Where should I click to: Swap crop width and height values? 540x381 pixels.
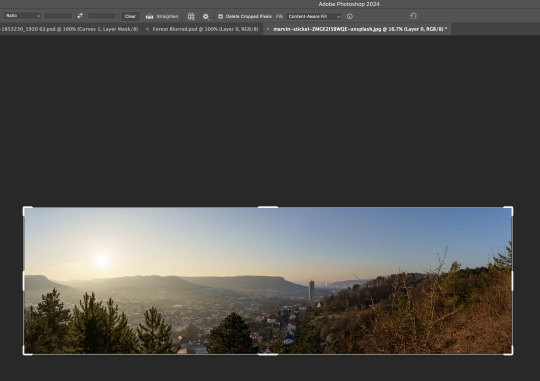click(80, 16)
